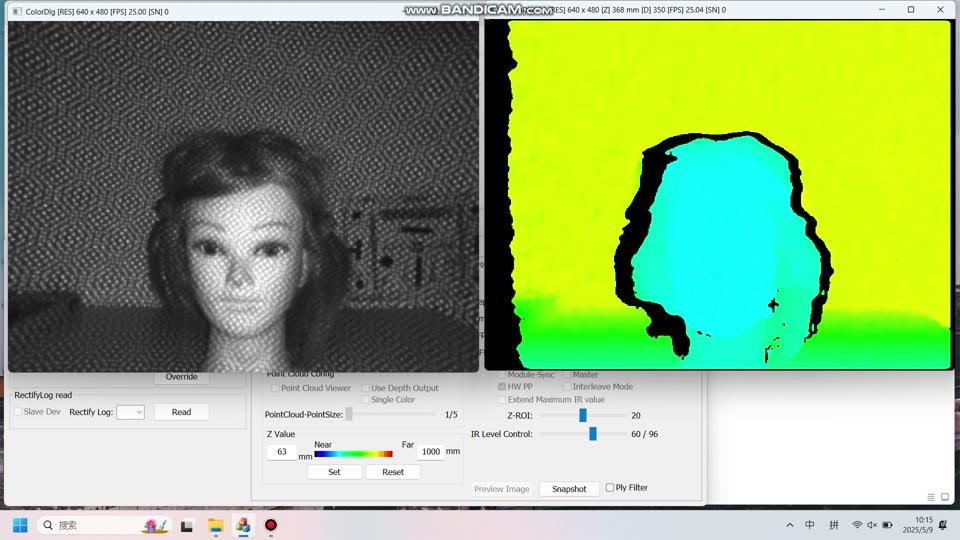Enable the Ply Filter checkbox
The image size is (960, 540).
click(x=610, y=487)
